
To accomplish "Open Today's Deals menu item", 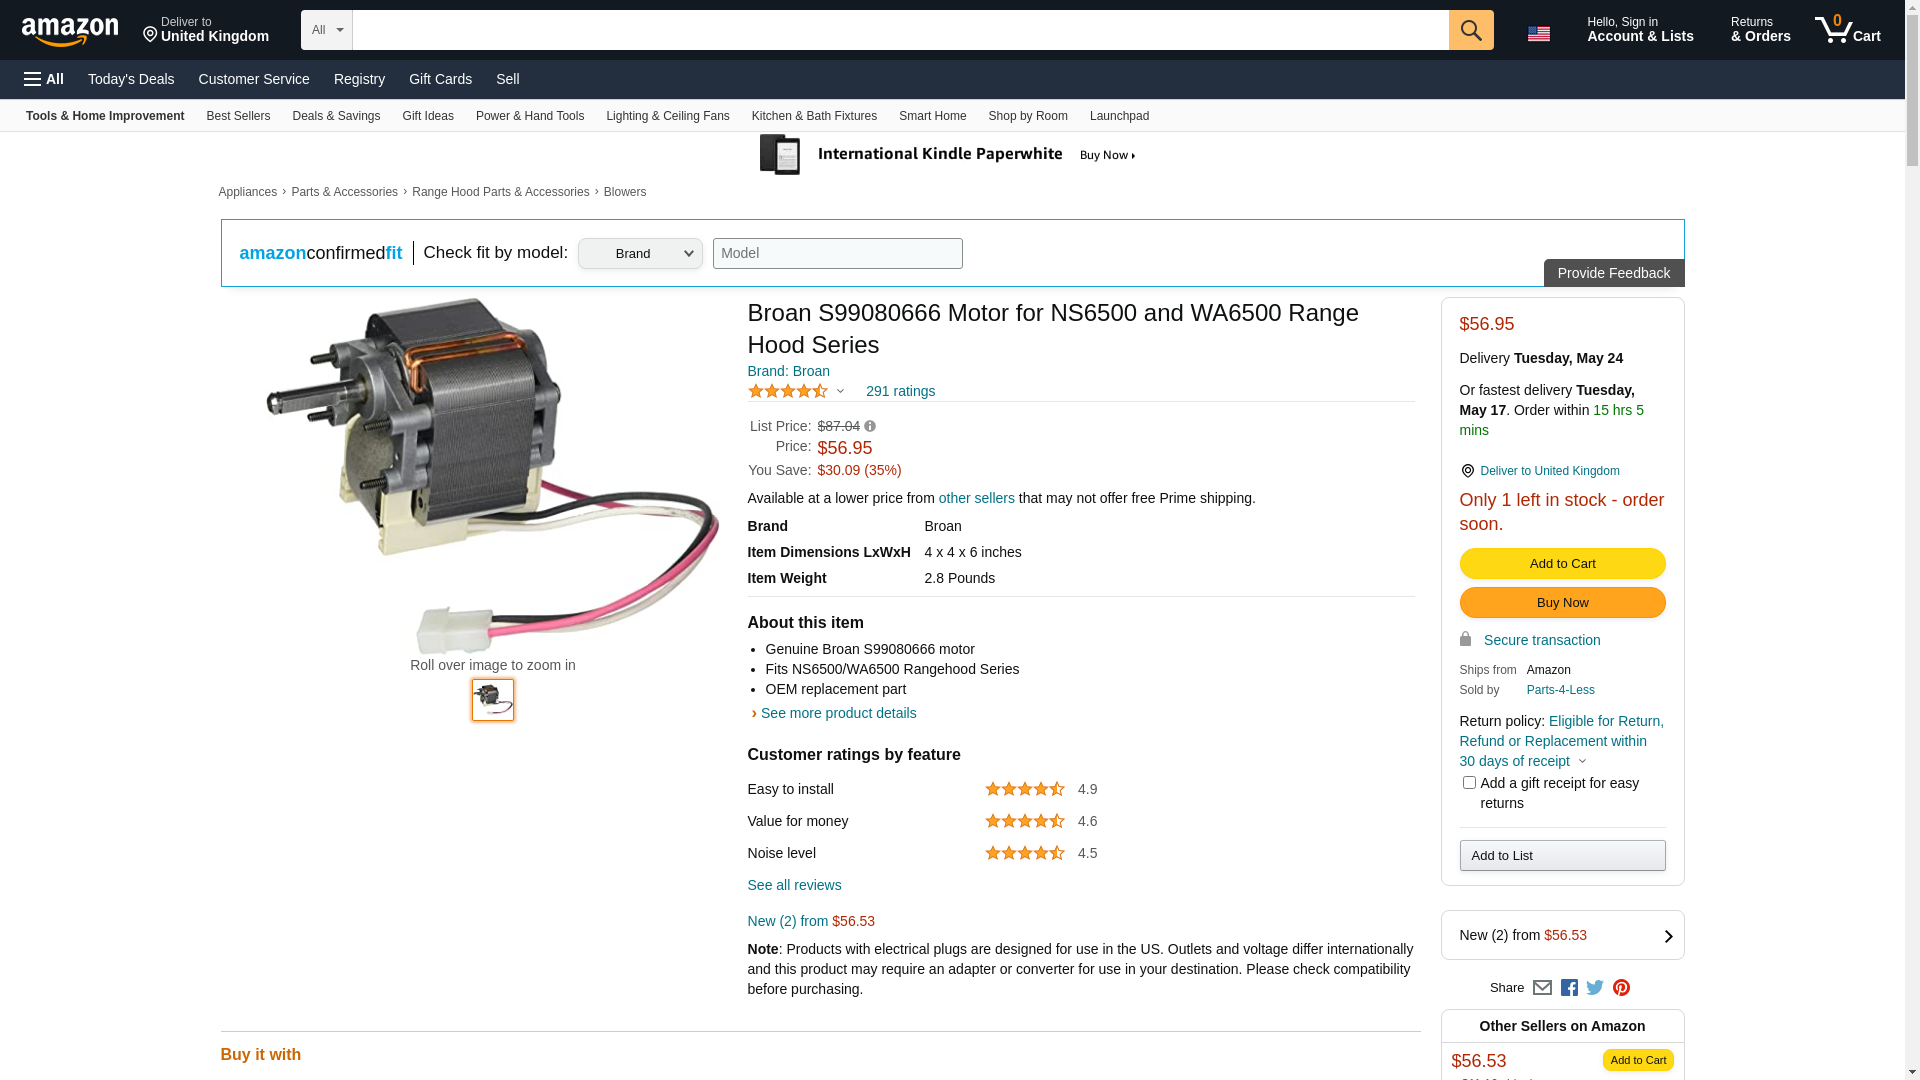I will (131, 79).
